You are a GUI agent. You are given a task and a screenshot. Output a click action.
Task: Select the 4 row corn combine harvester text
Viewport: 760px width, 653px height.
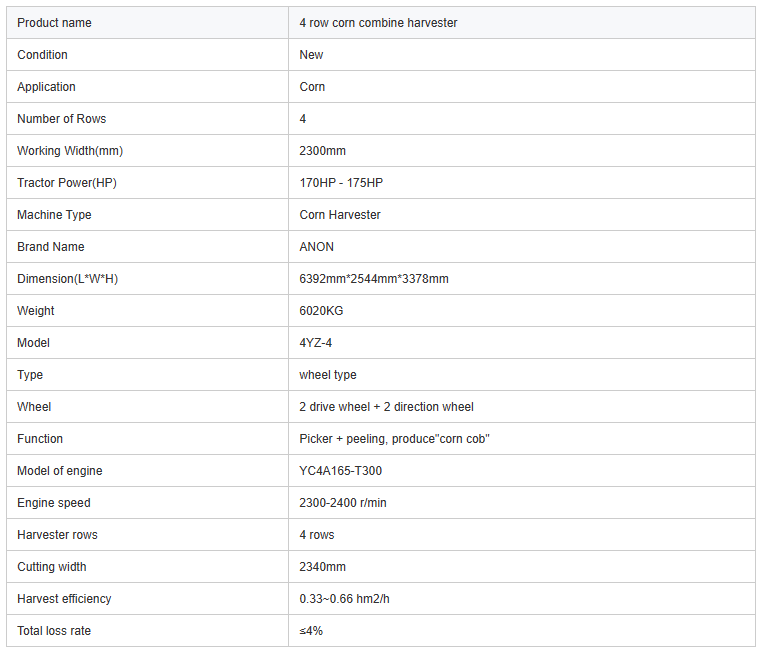click(x=378, y=23)
